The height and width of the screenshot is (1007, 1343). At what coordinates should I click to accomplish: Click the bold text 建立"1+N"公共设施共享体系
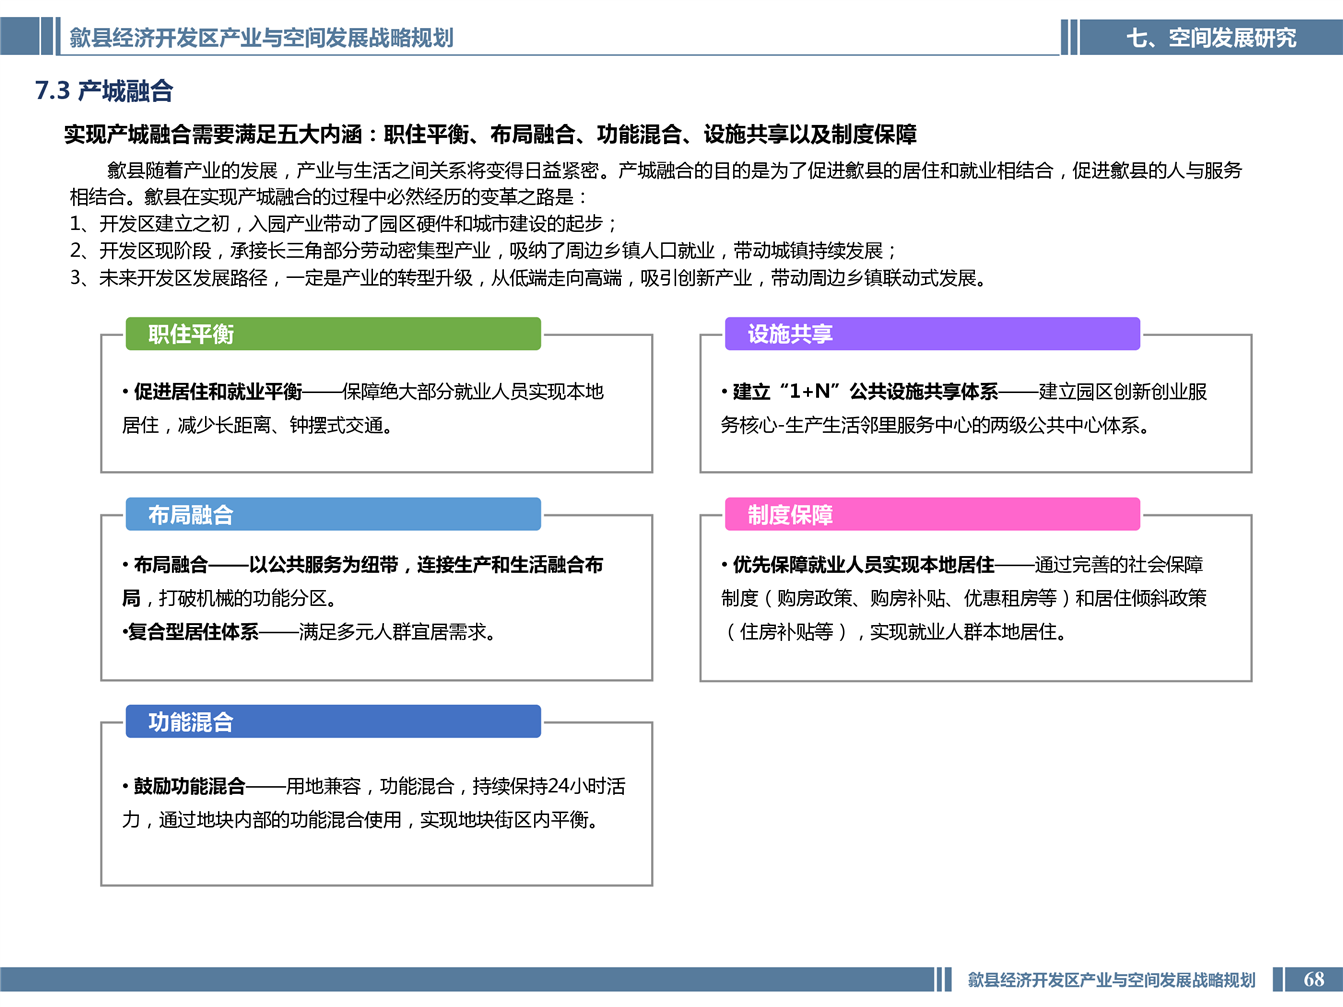tap(865, 392)
